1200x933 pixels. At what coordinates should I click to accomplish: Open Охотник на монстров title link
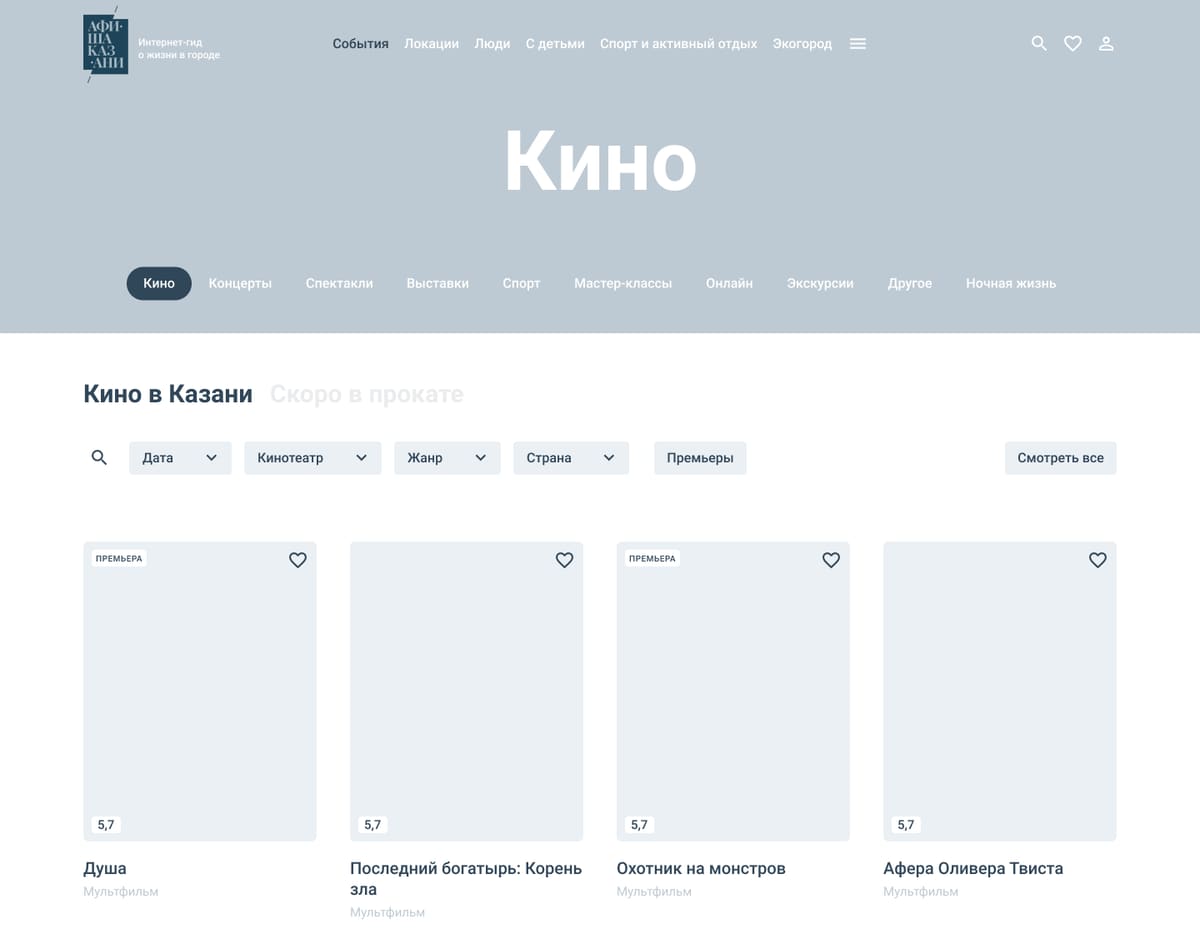point(701,868)
